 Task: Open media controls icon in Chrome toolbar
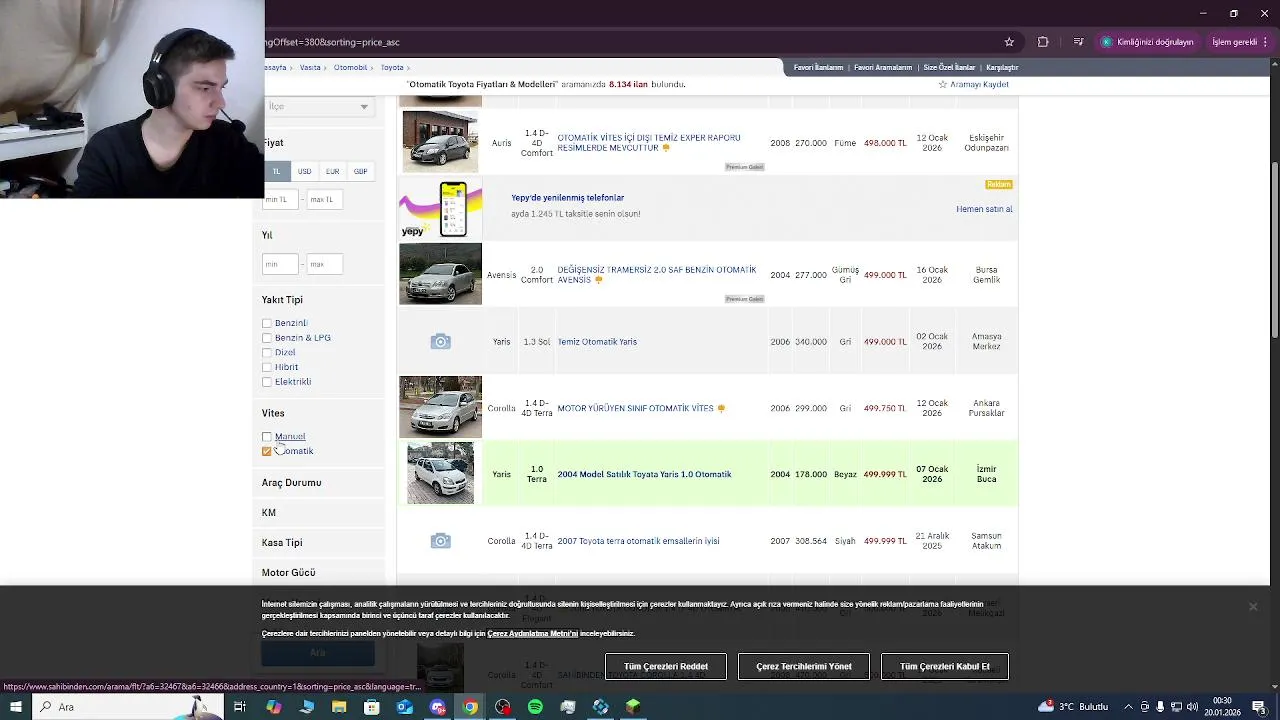[1078, 42]
